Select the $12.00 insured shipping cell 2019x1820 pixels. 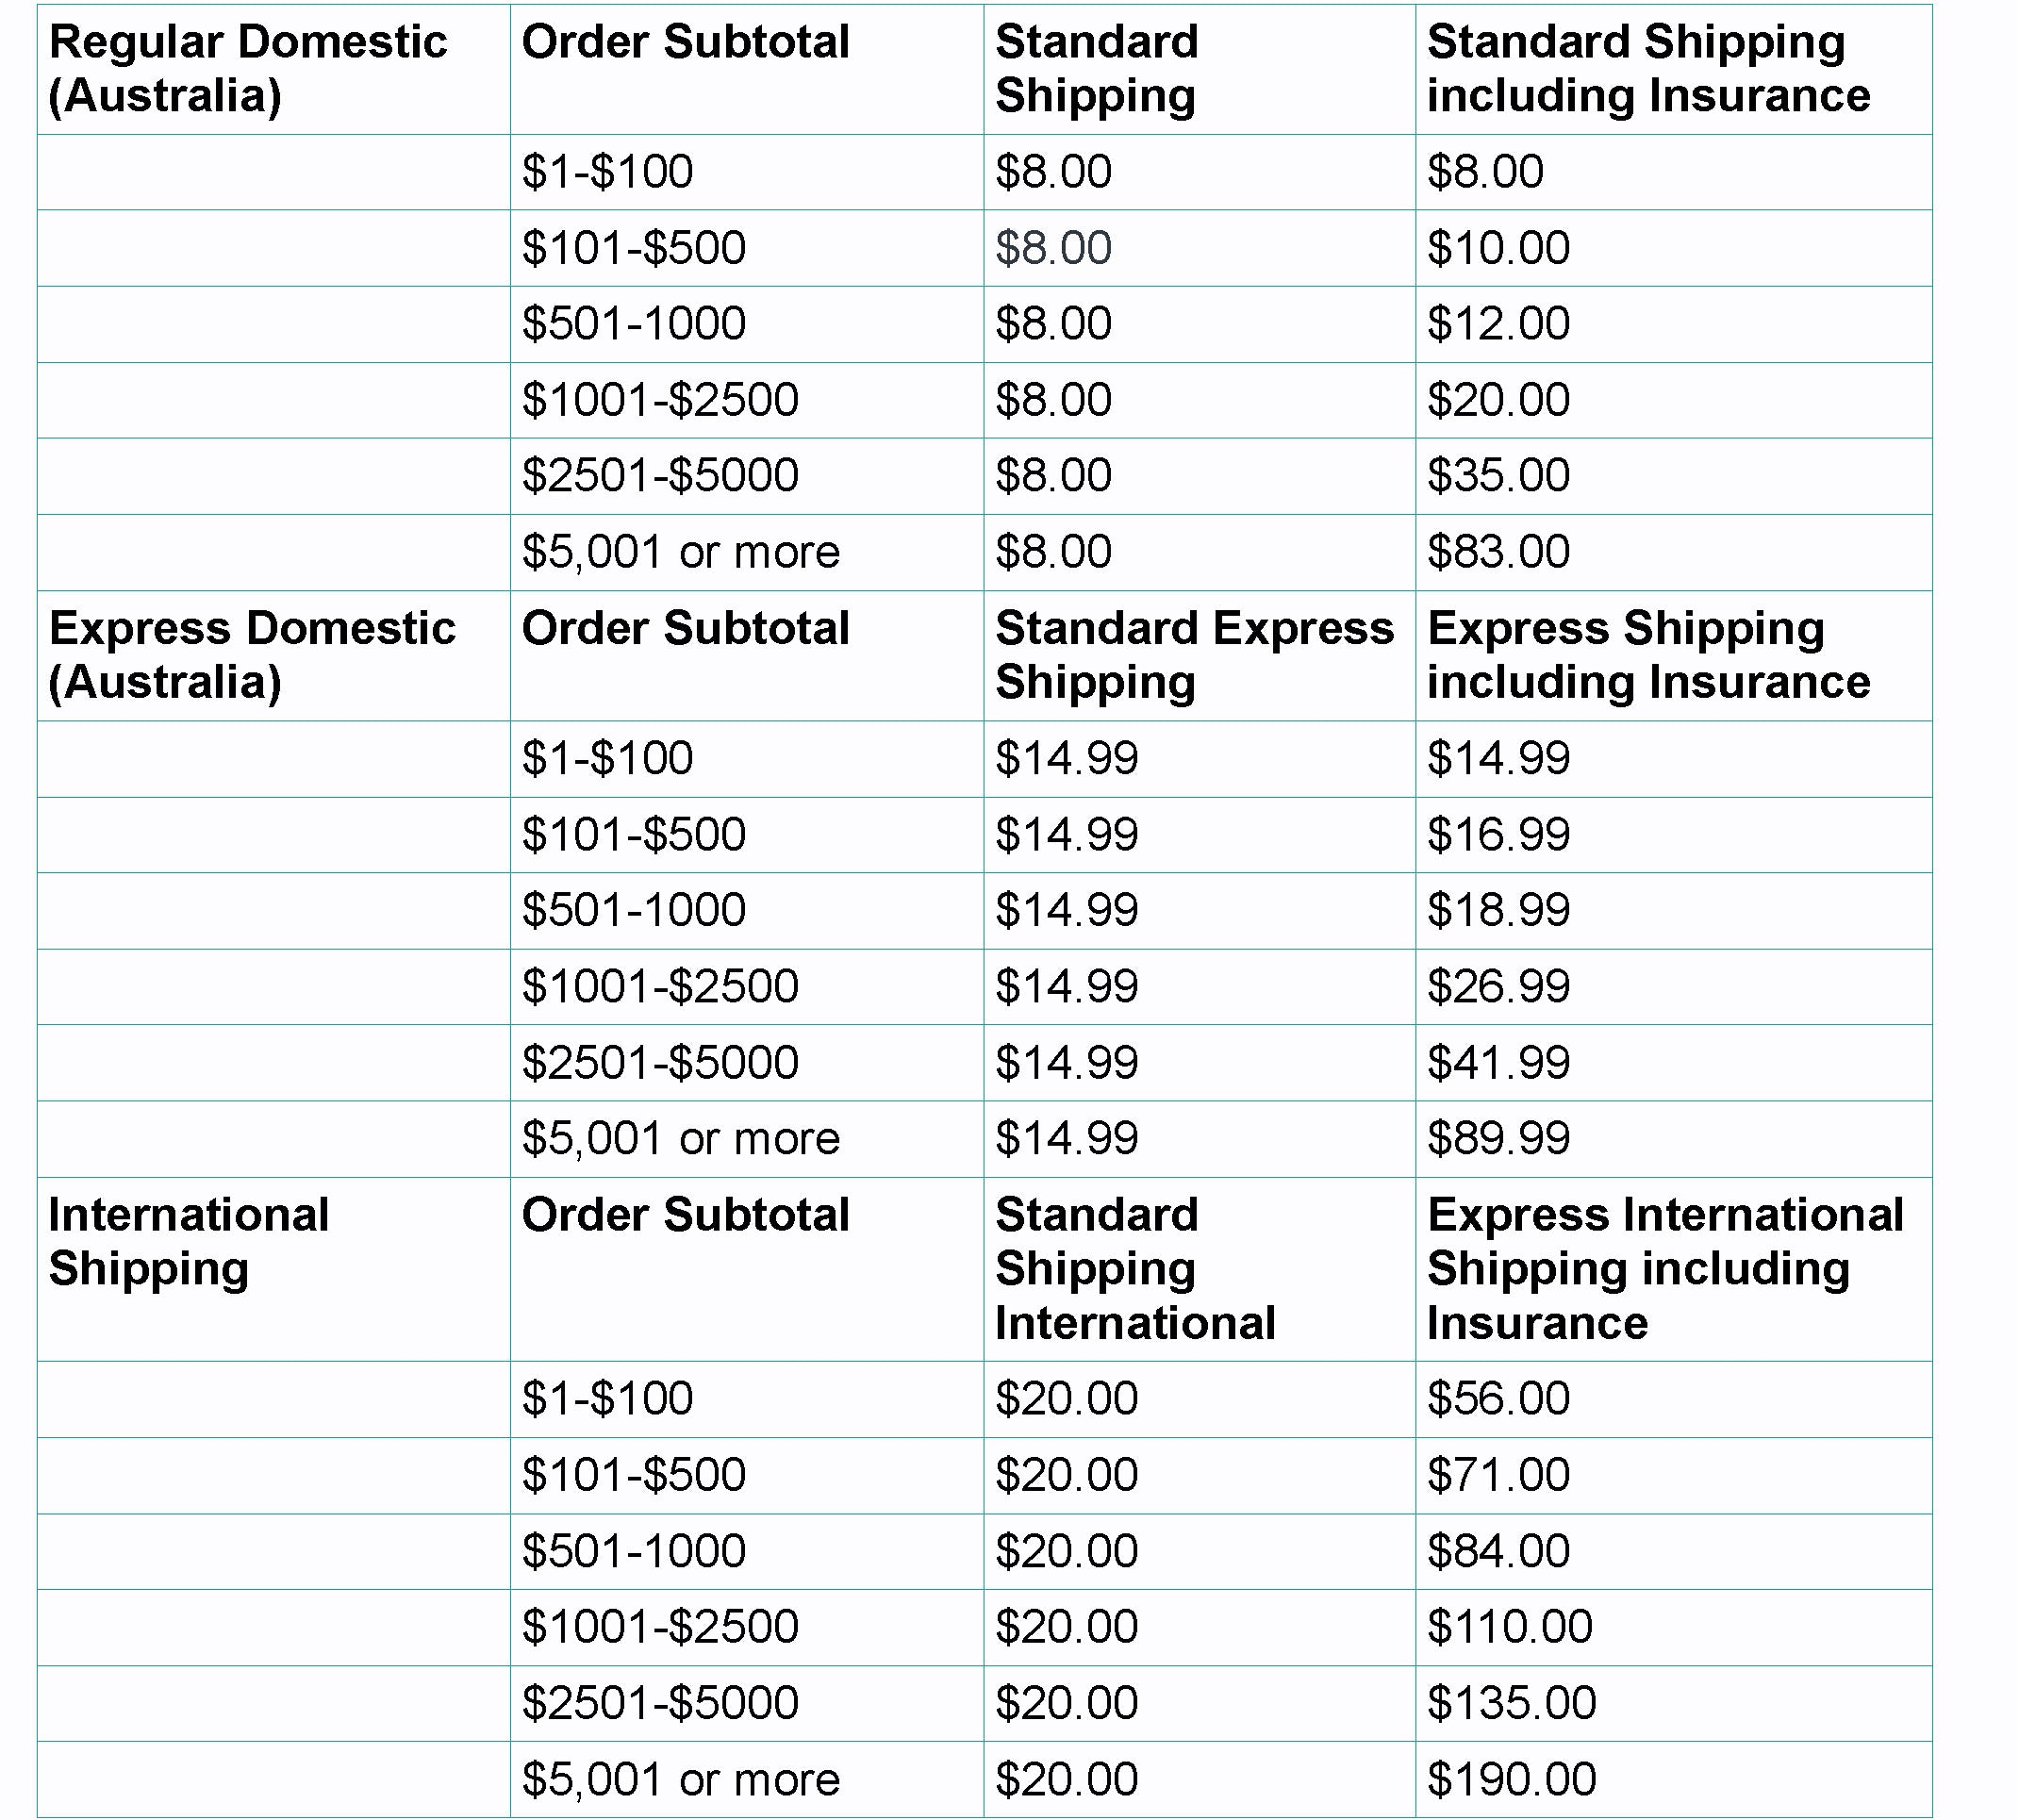click(x=1498, y=324)
